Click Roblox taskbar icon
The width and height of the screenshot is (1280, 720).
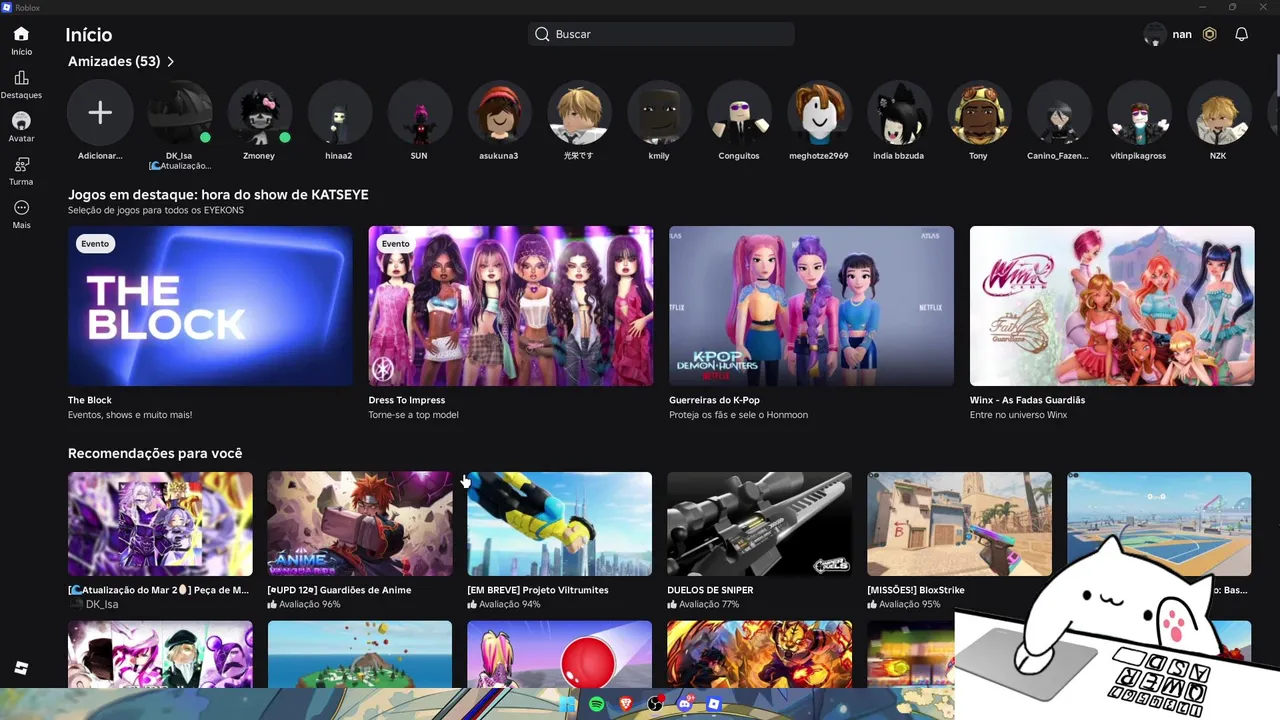[x=714, y=704]
